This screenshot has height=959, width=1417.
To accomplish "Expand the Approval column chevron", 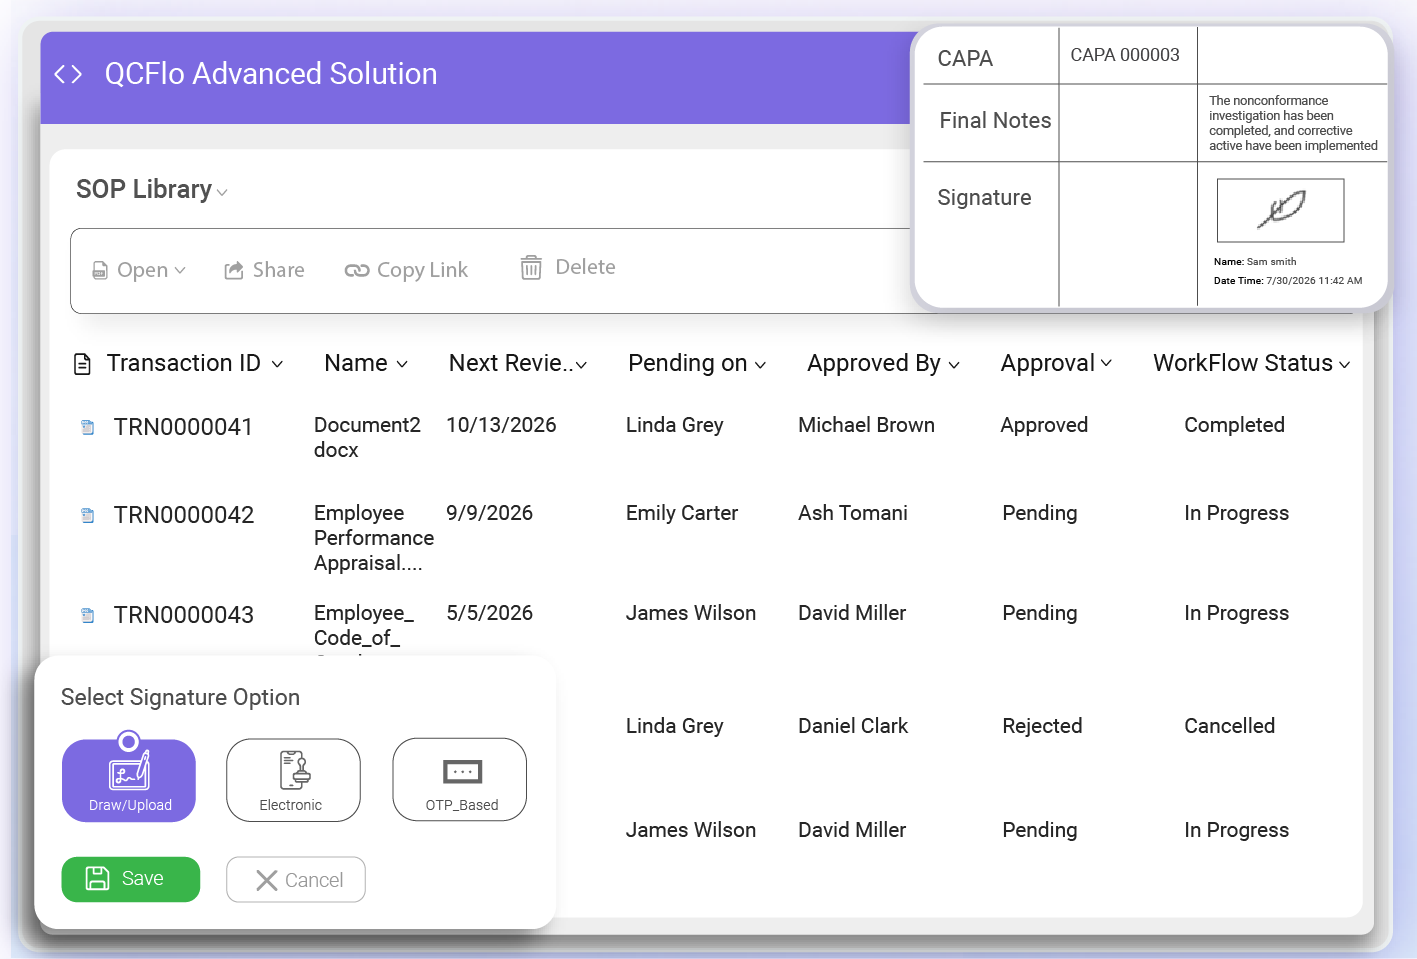I will tap(1106, 363).
